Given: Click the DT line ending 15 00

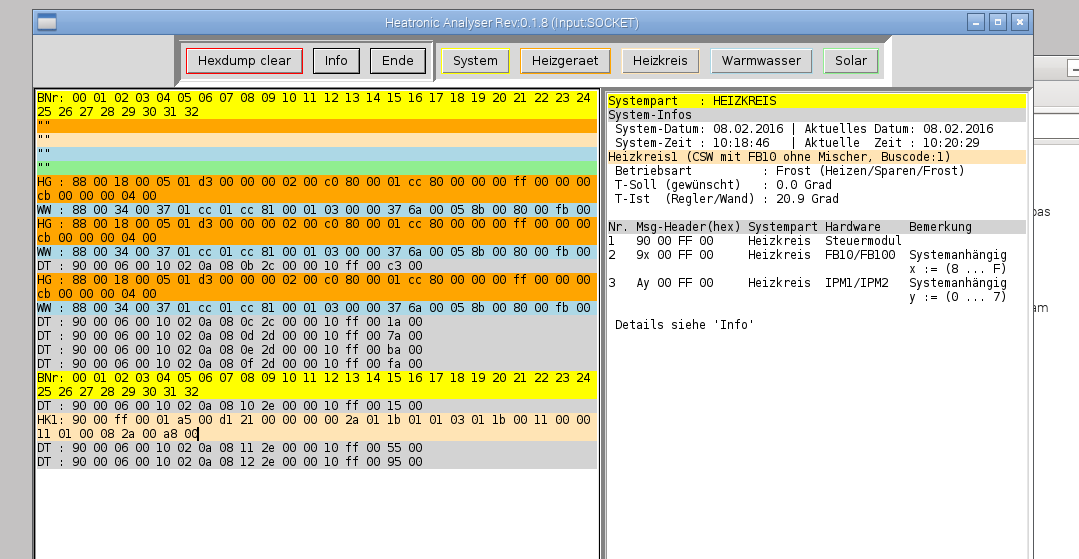Looking at the screenshot, I should click(x=317, y=405).
